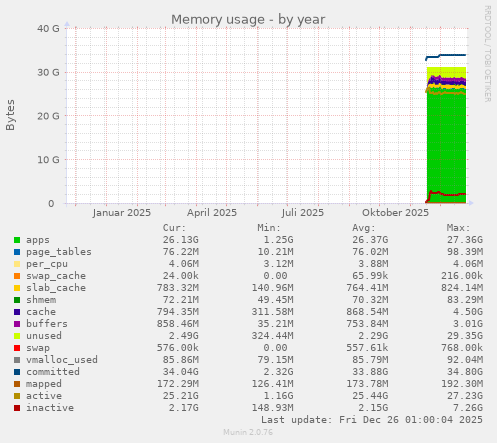Viewport: 497px width, 443px height.
Task: Click the 'inactive' legend label
Action: (x=50, y=408)
